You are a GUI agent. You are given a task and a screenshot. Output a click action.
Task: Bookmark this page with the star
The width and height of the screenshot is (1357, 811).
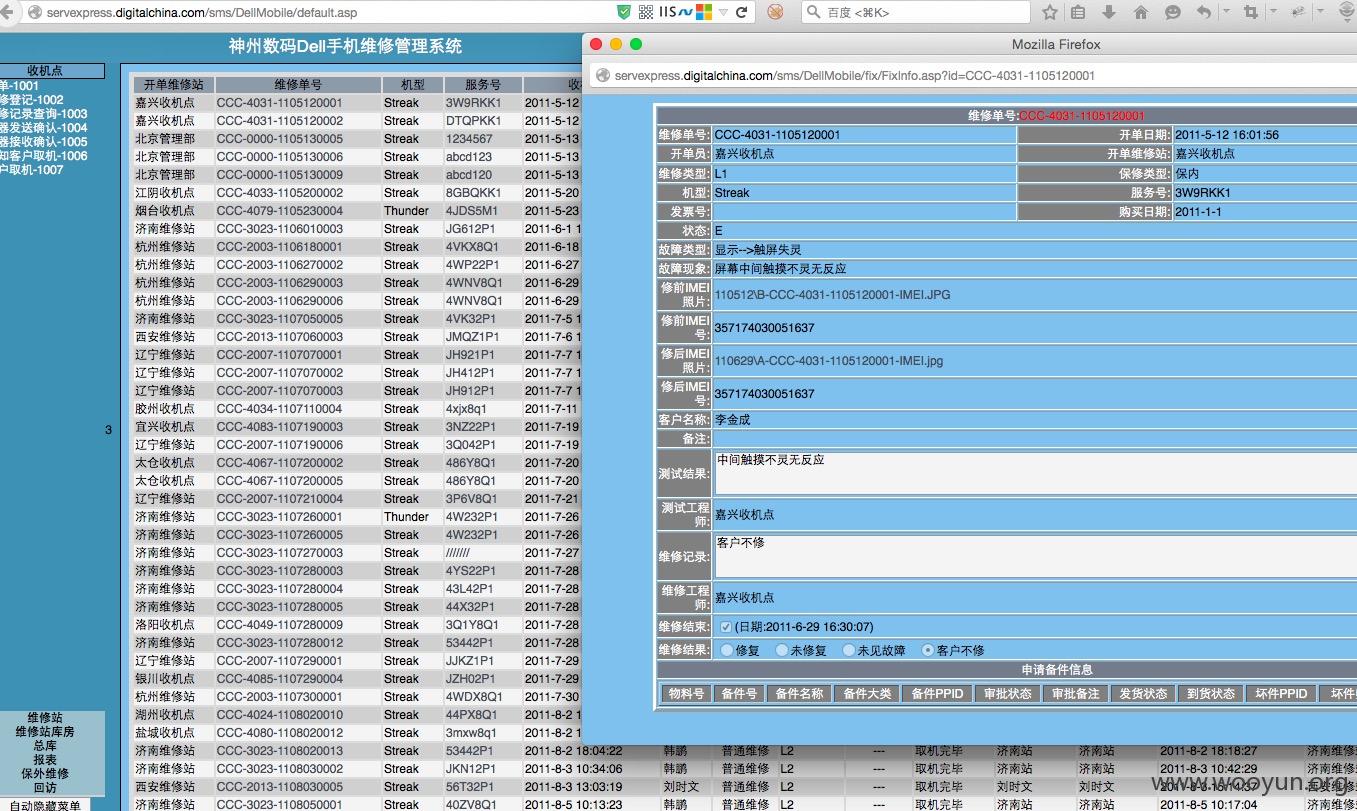coord(1050,12)
